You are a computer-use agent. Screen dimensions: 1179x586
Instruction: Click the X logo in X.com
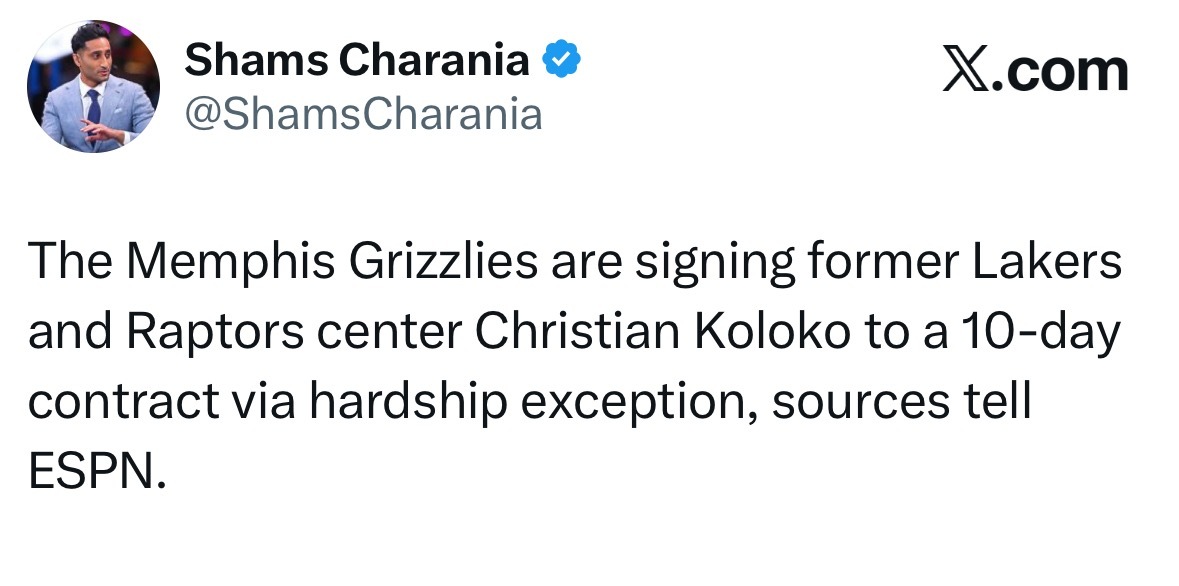[965, 72]
